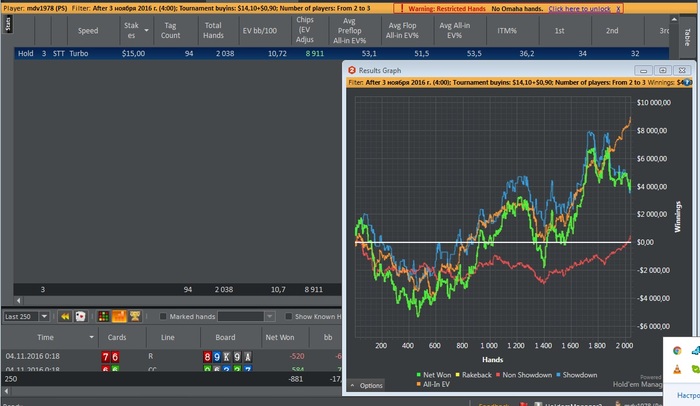Maximize the Results Graph window
This screenshot has height=406, width=700.
tap(662, 70)
